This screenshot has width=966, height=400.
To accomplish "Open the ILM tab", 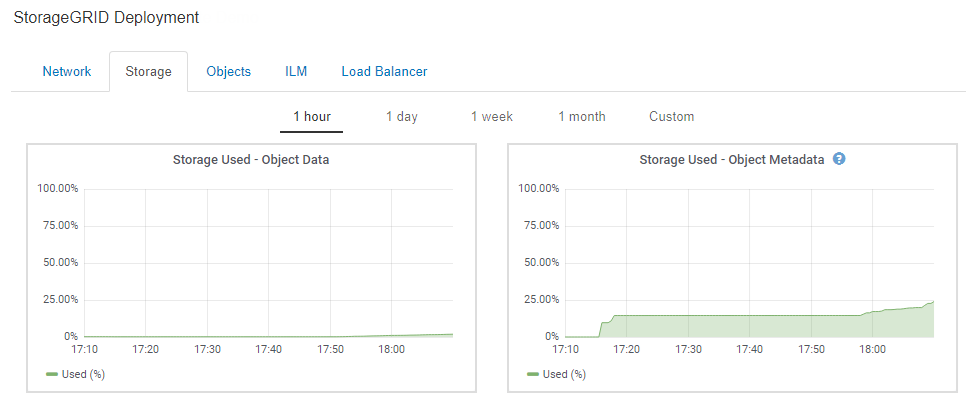I will click(x=296, y=72).
